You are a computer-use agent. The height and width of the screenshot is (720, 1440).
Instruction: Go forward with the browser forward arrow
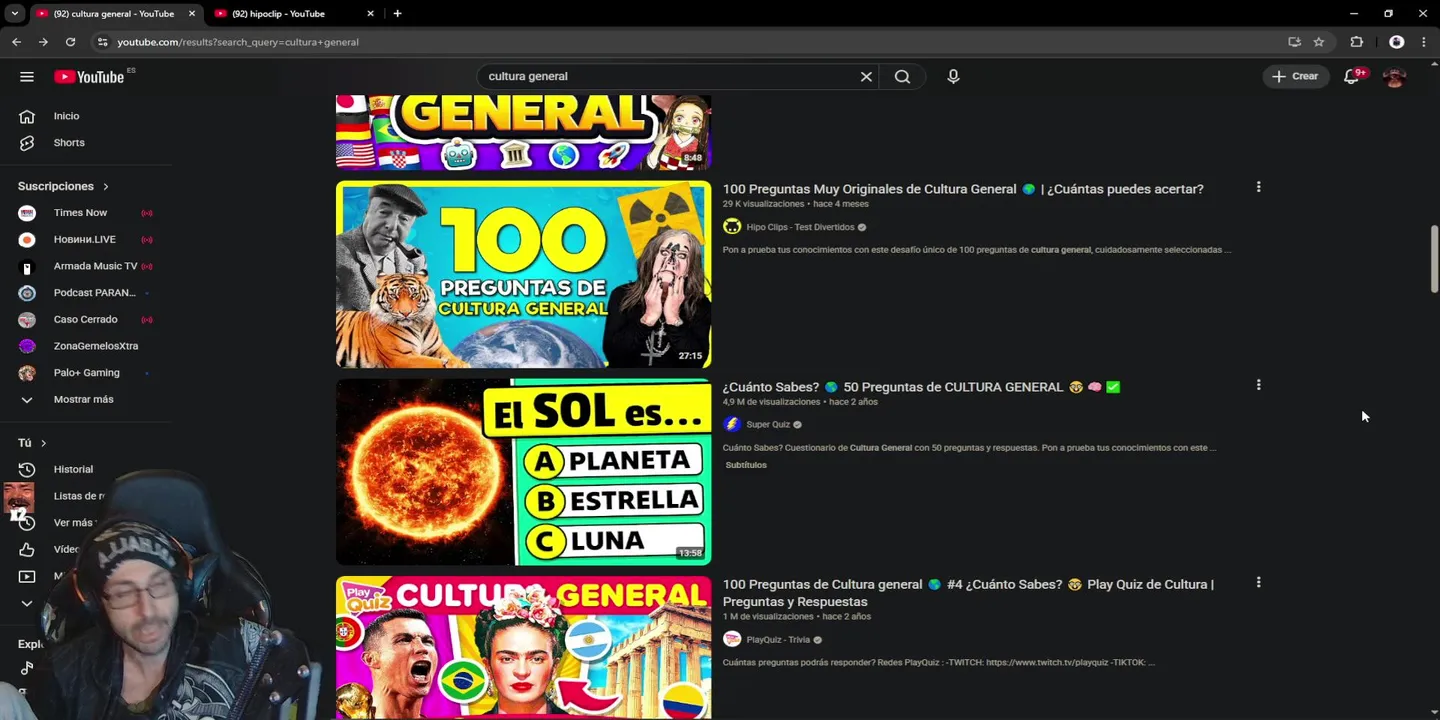[43, 42]
